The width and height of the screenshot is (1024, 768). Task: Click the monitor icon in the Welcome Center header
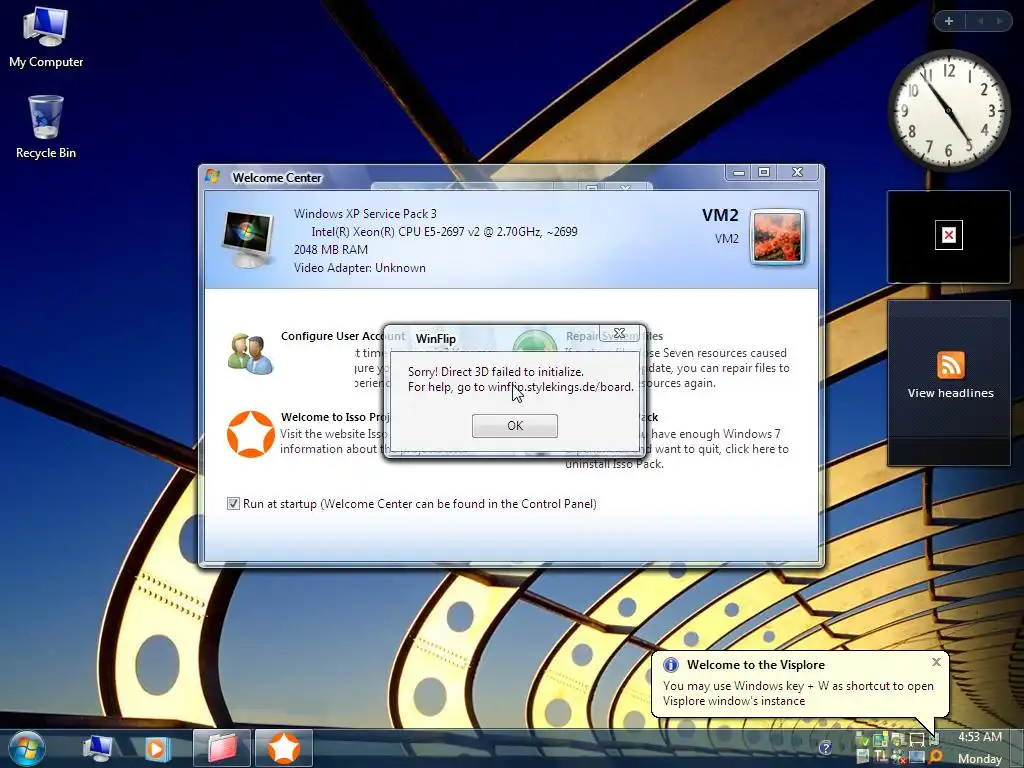pyautogui.click(x=248, y=239)
